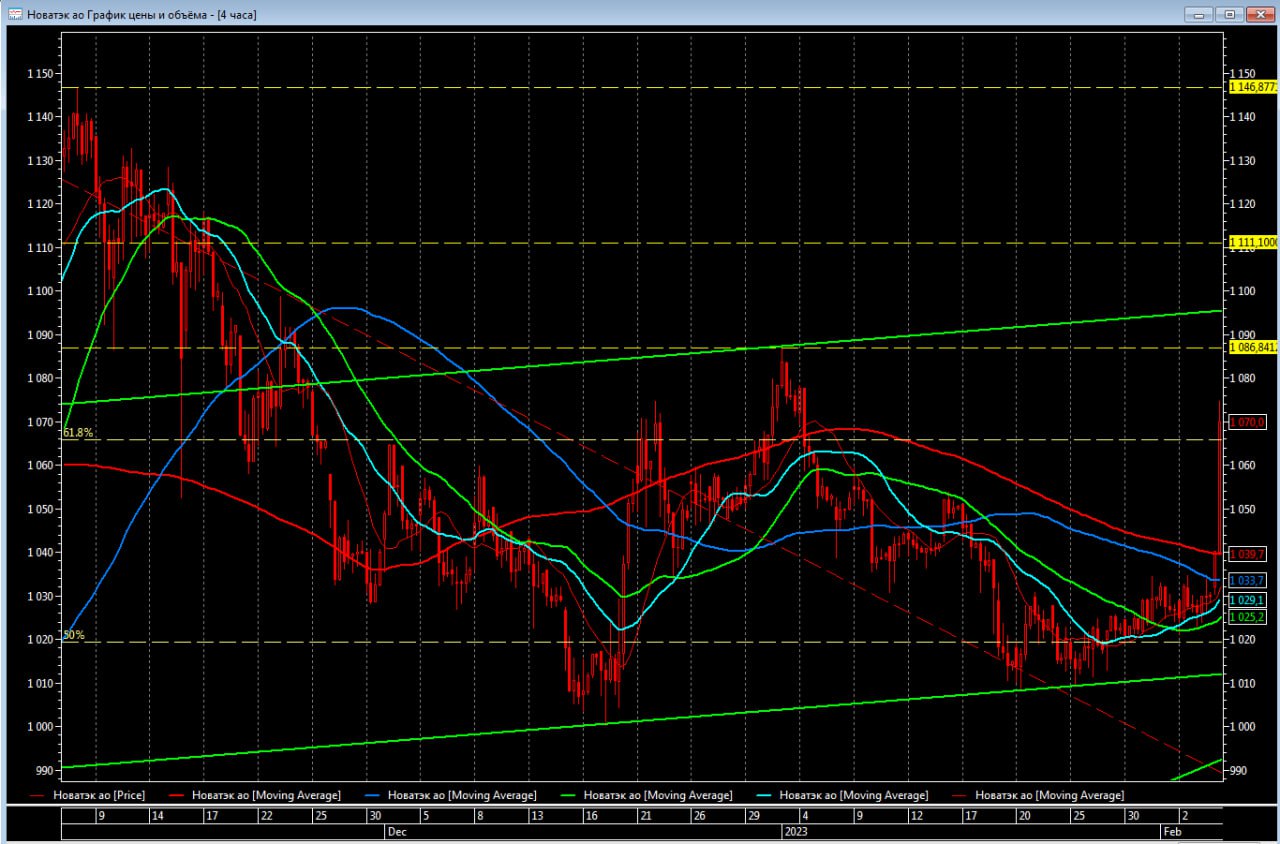Click the 50% Fibonacci level label
This screenshot has height=844, width=1280.
pos(73,635)
